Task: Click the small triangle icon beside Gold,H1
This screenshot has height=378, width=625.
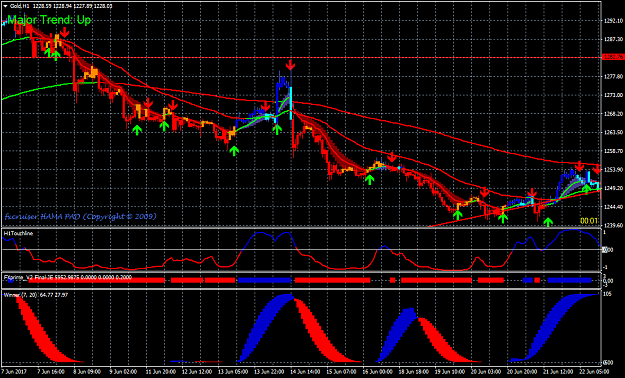Action: (5, 6)
